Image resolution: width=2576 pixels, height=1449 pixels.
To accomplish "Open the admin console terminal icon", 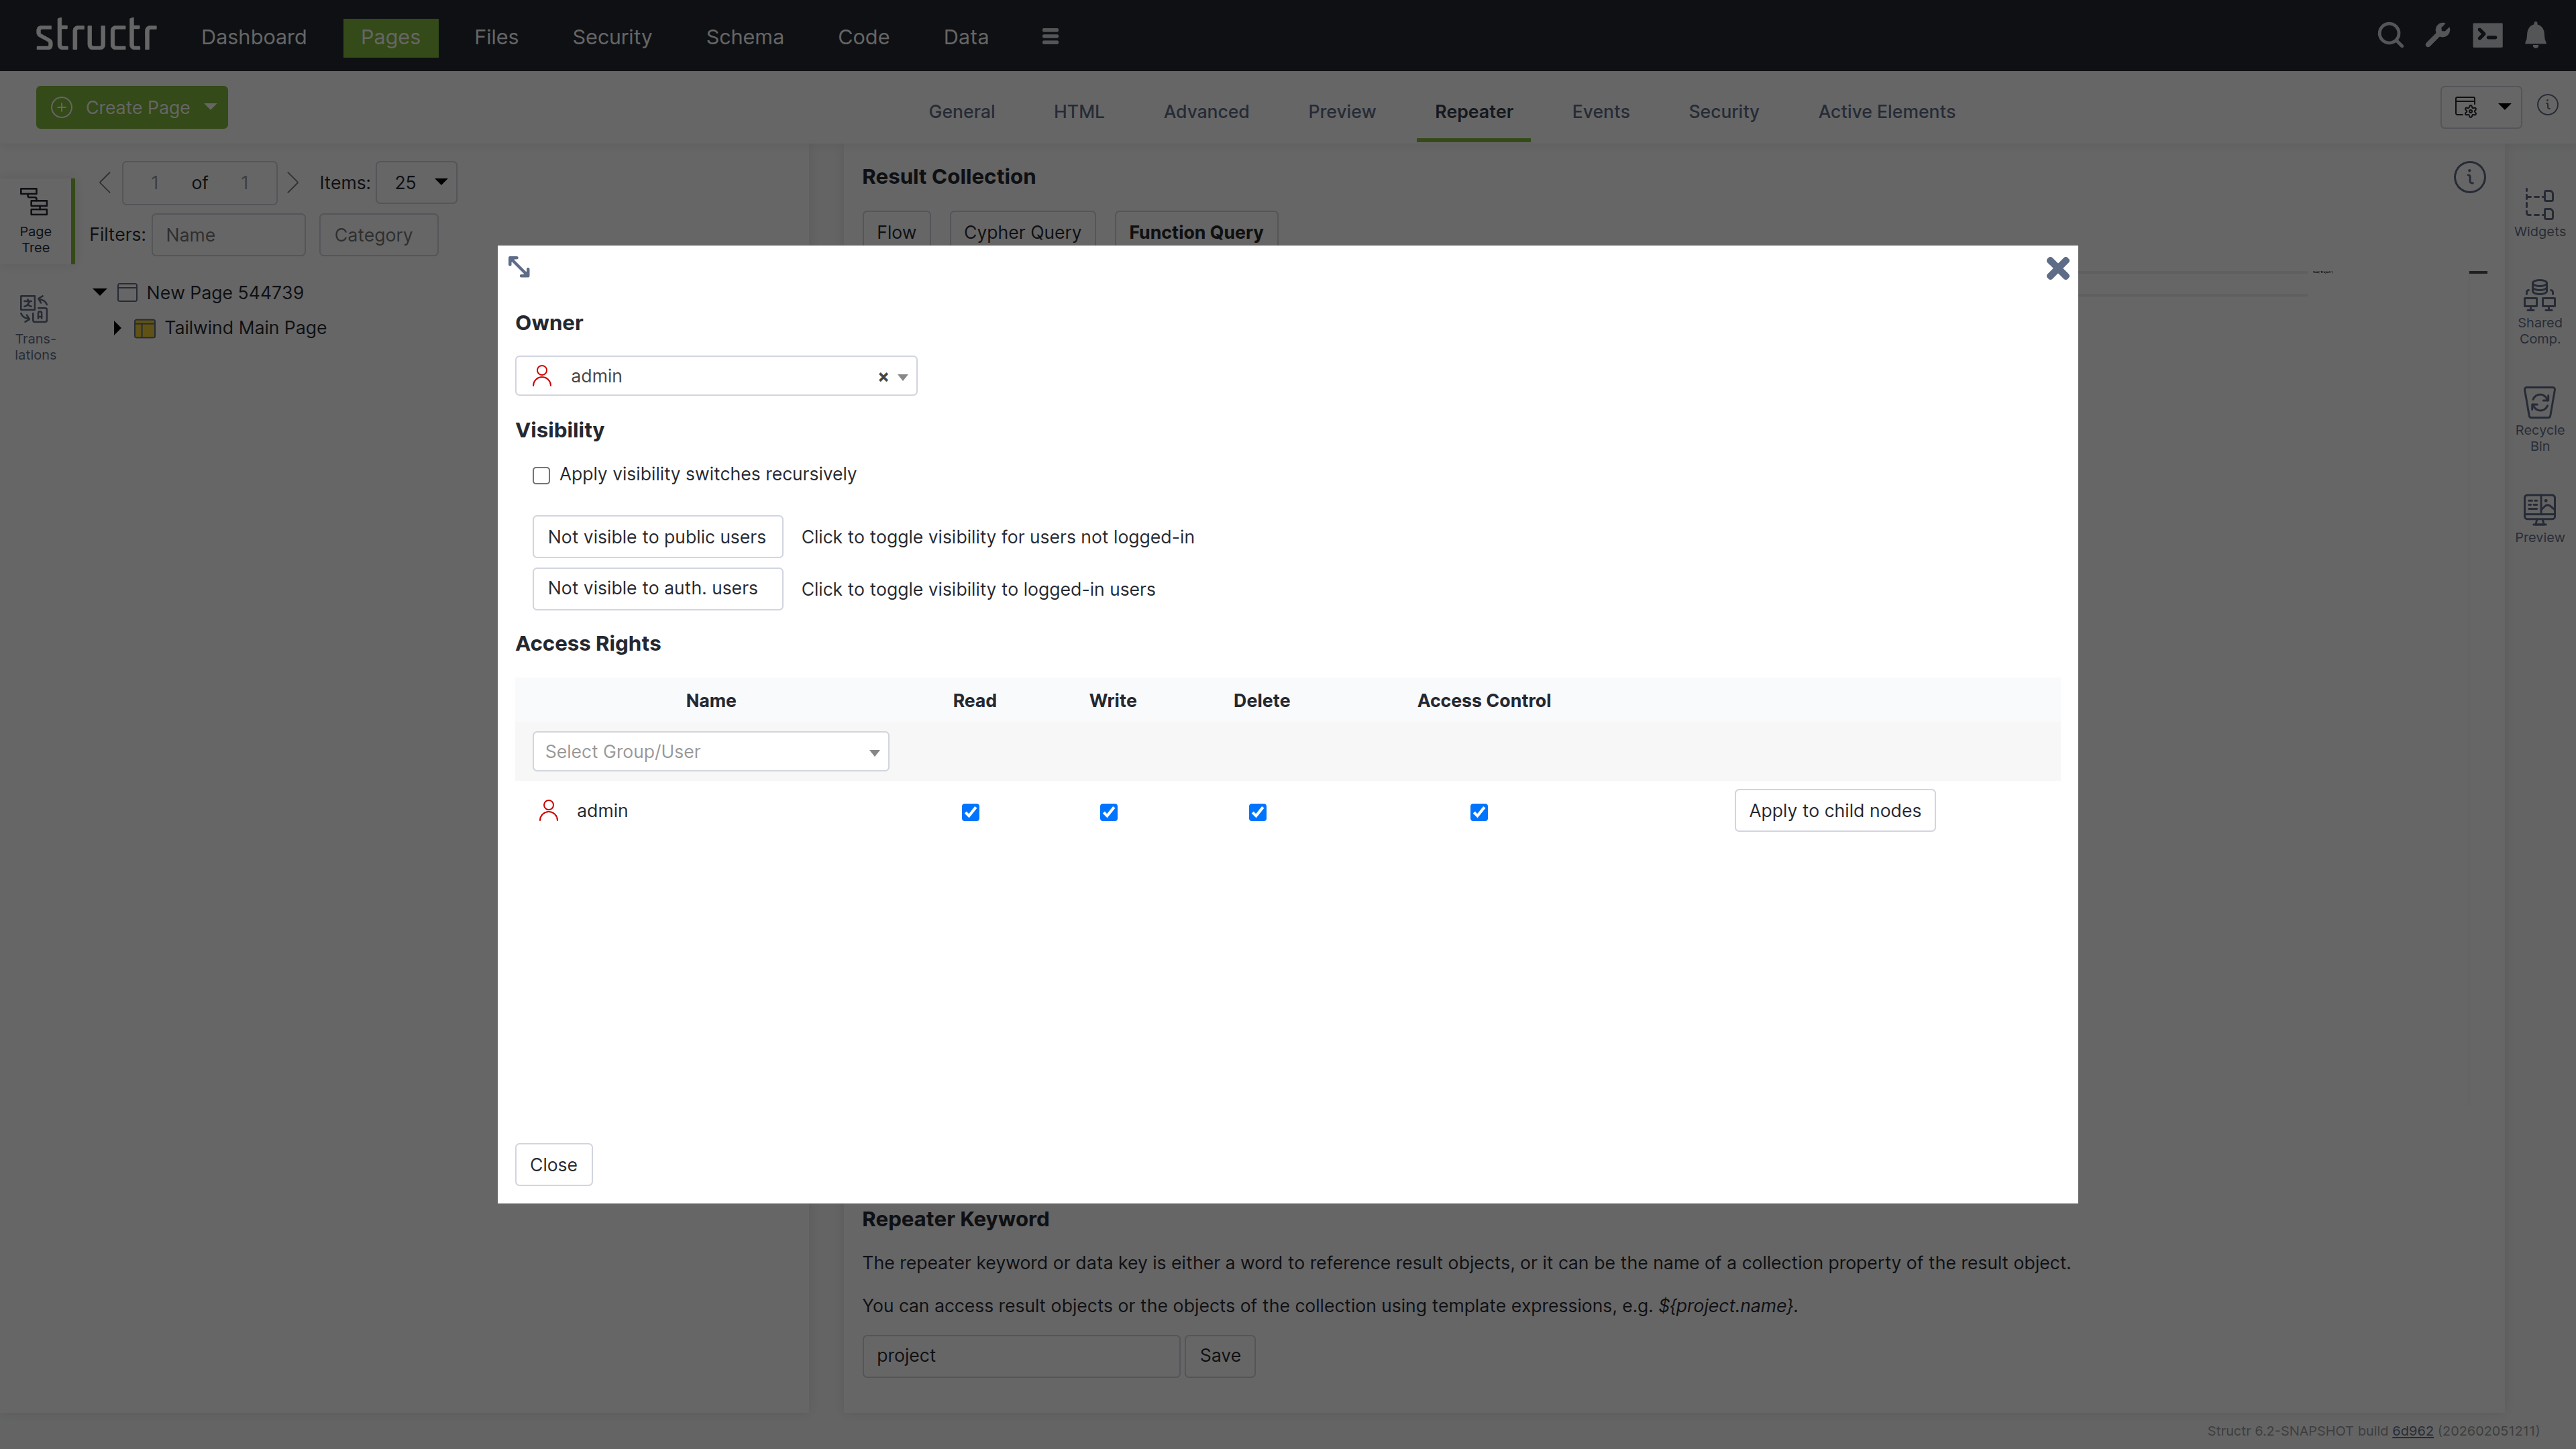I will [2487, 36].
